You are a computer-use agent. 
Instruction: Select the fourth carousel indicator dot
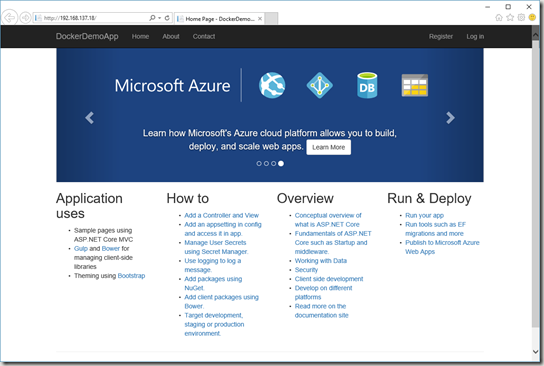click(281, 163)
